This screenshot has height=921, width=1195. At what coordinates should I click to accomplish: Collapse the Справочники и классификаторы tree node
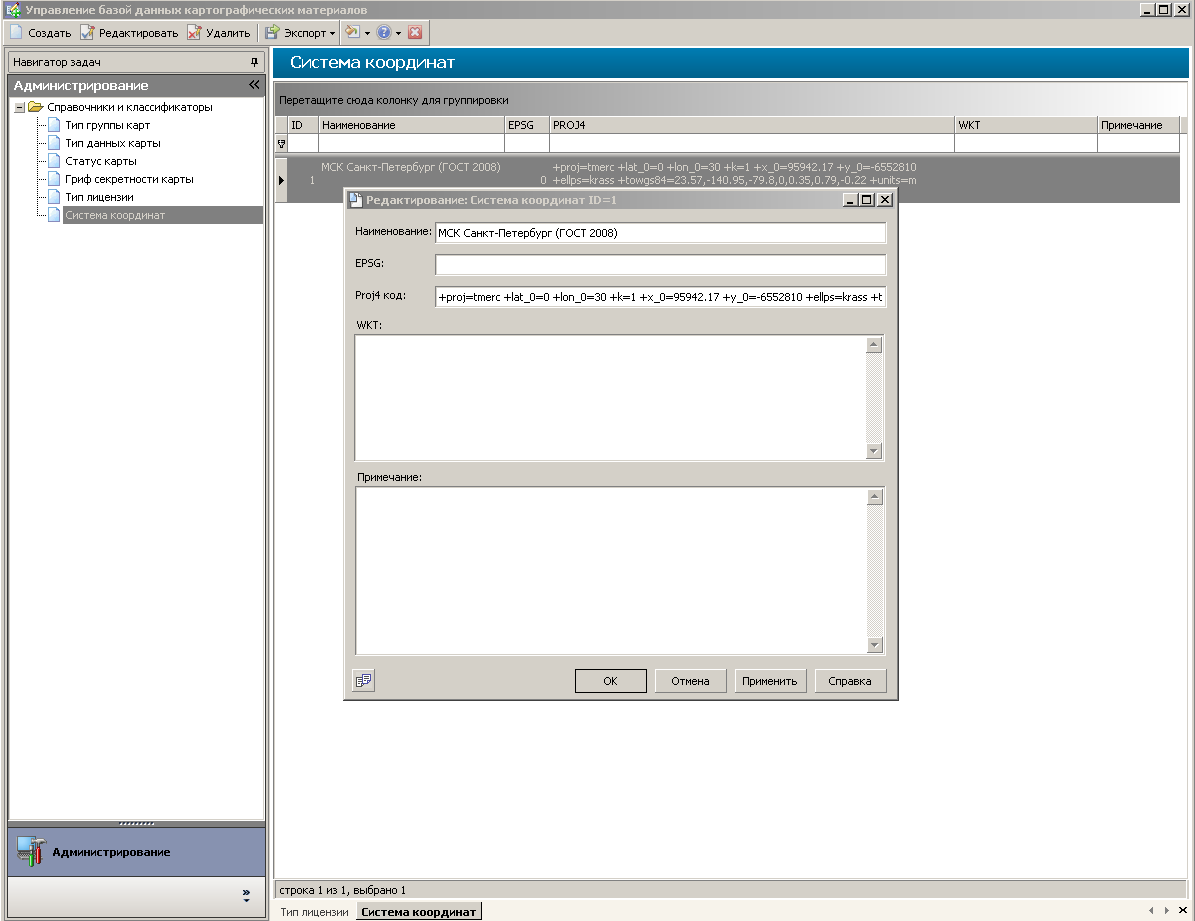tap(20, 108)
